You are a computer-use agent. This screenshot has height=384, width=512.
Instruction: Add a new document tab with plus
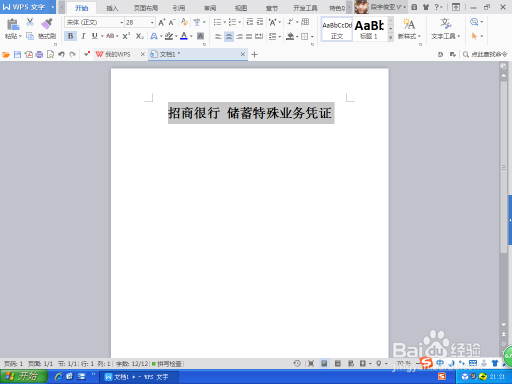pyautogui.click(x=254, y=54)
